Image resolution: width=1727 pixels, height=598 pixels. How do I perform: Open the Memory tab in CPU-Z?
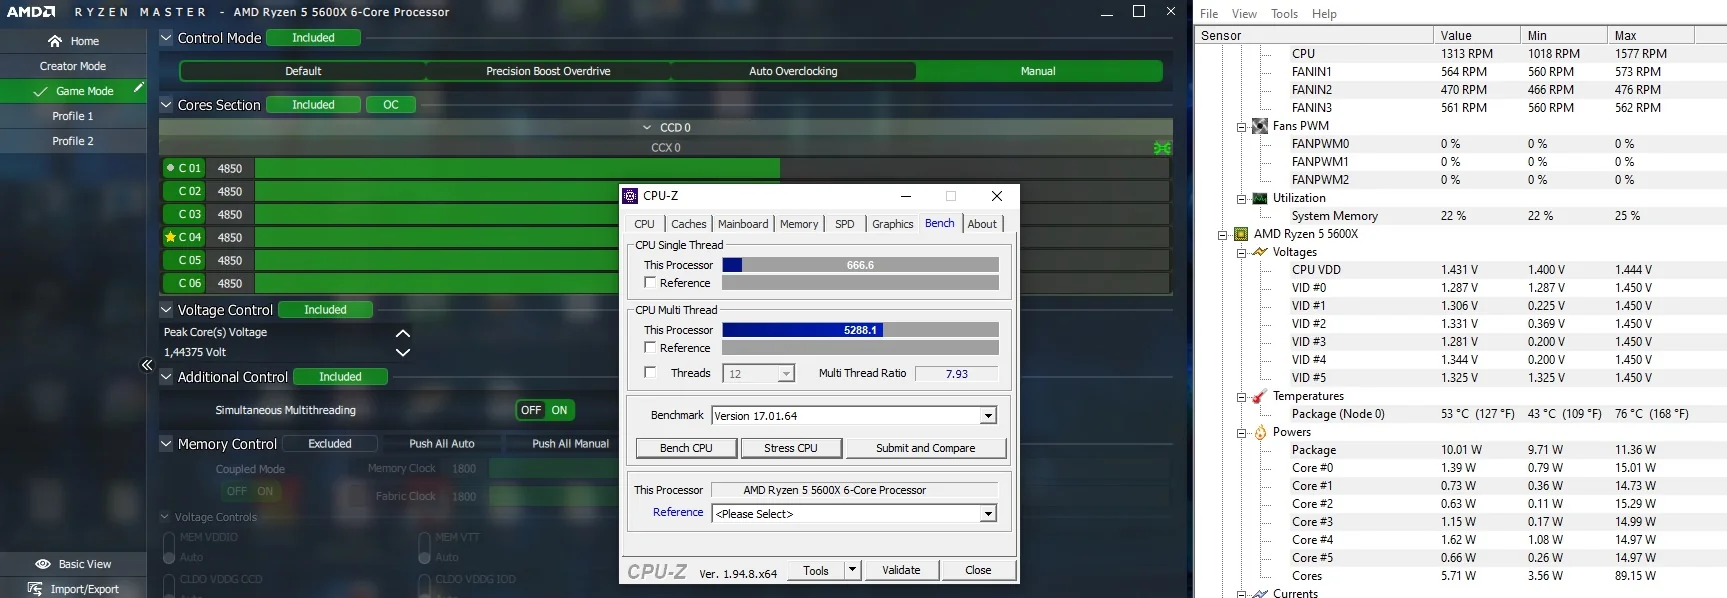[x=798, y=224]
